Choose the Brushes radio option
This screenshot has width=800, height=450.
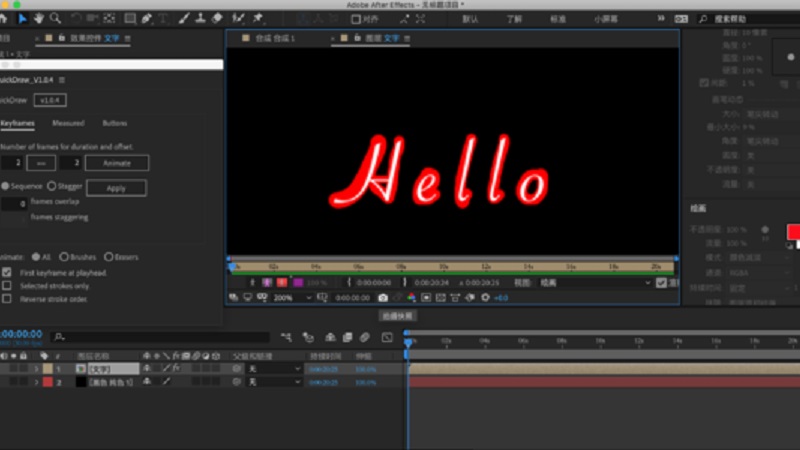click(x=64, y=256)
